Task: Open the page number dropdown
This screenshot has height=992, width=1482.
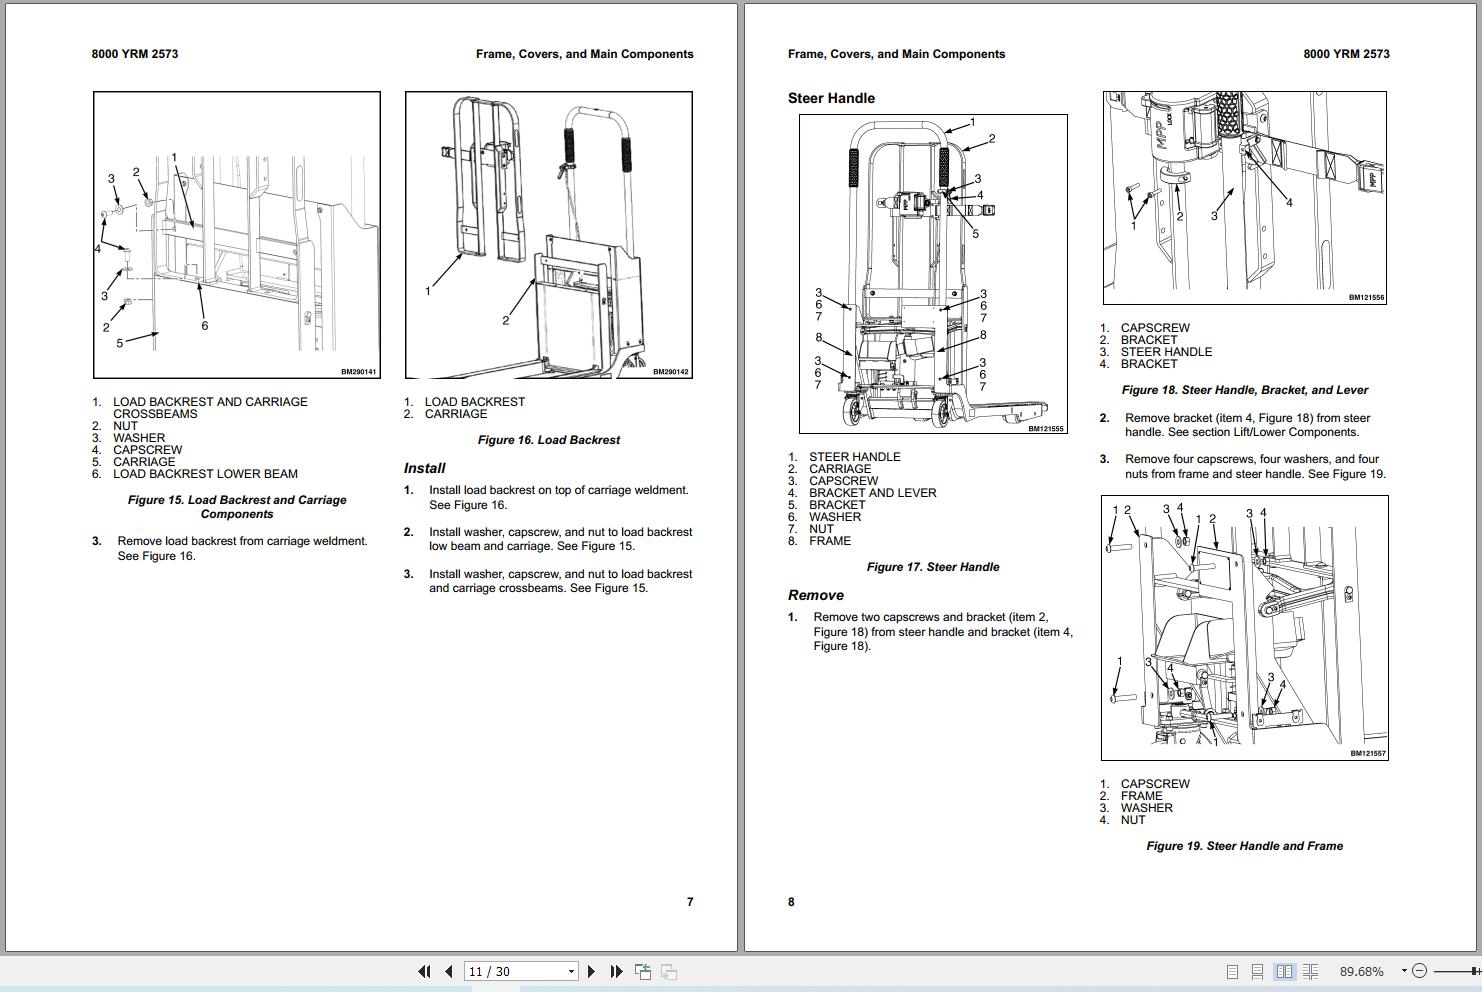Action: tap(571, 971)
